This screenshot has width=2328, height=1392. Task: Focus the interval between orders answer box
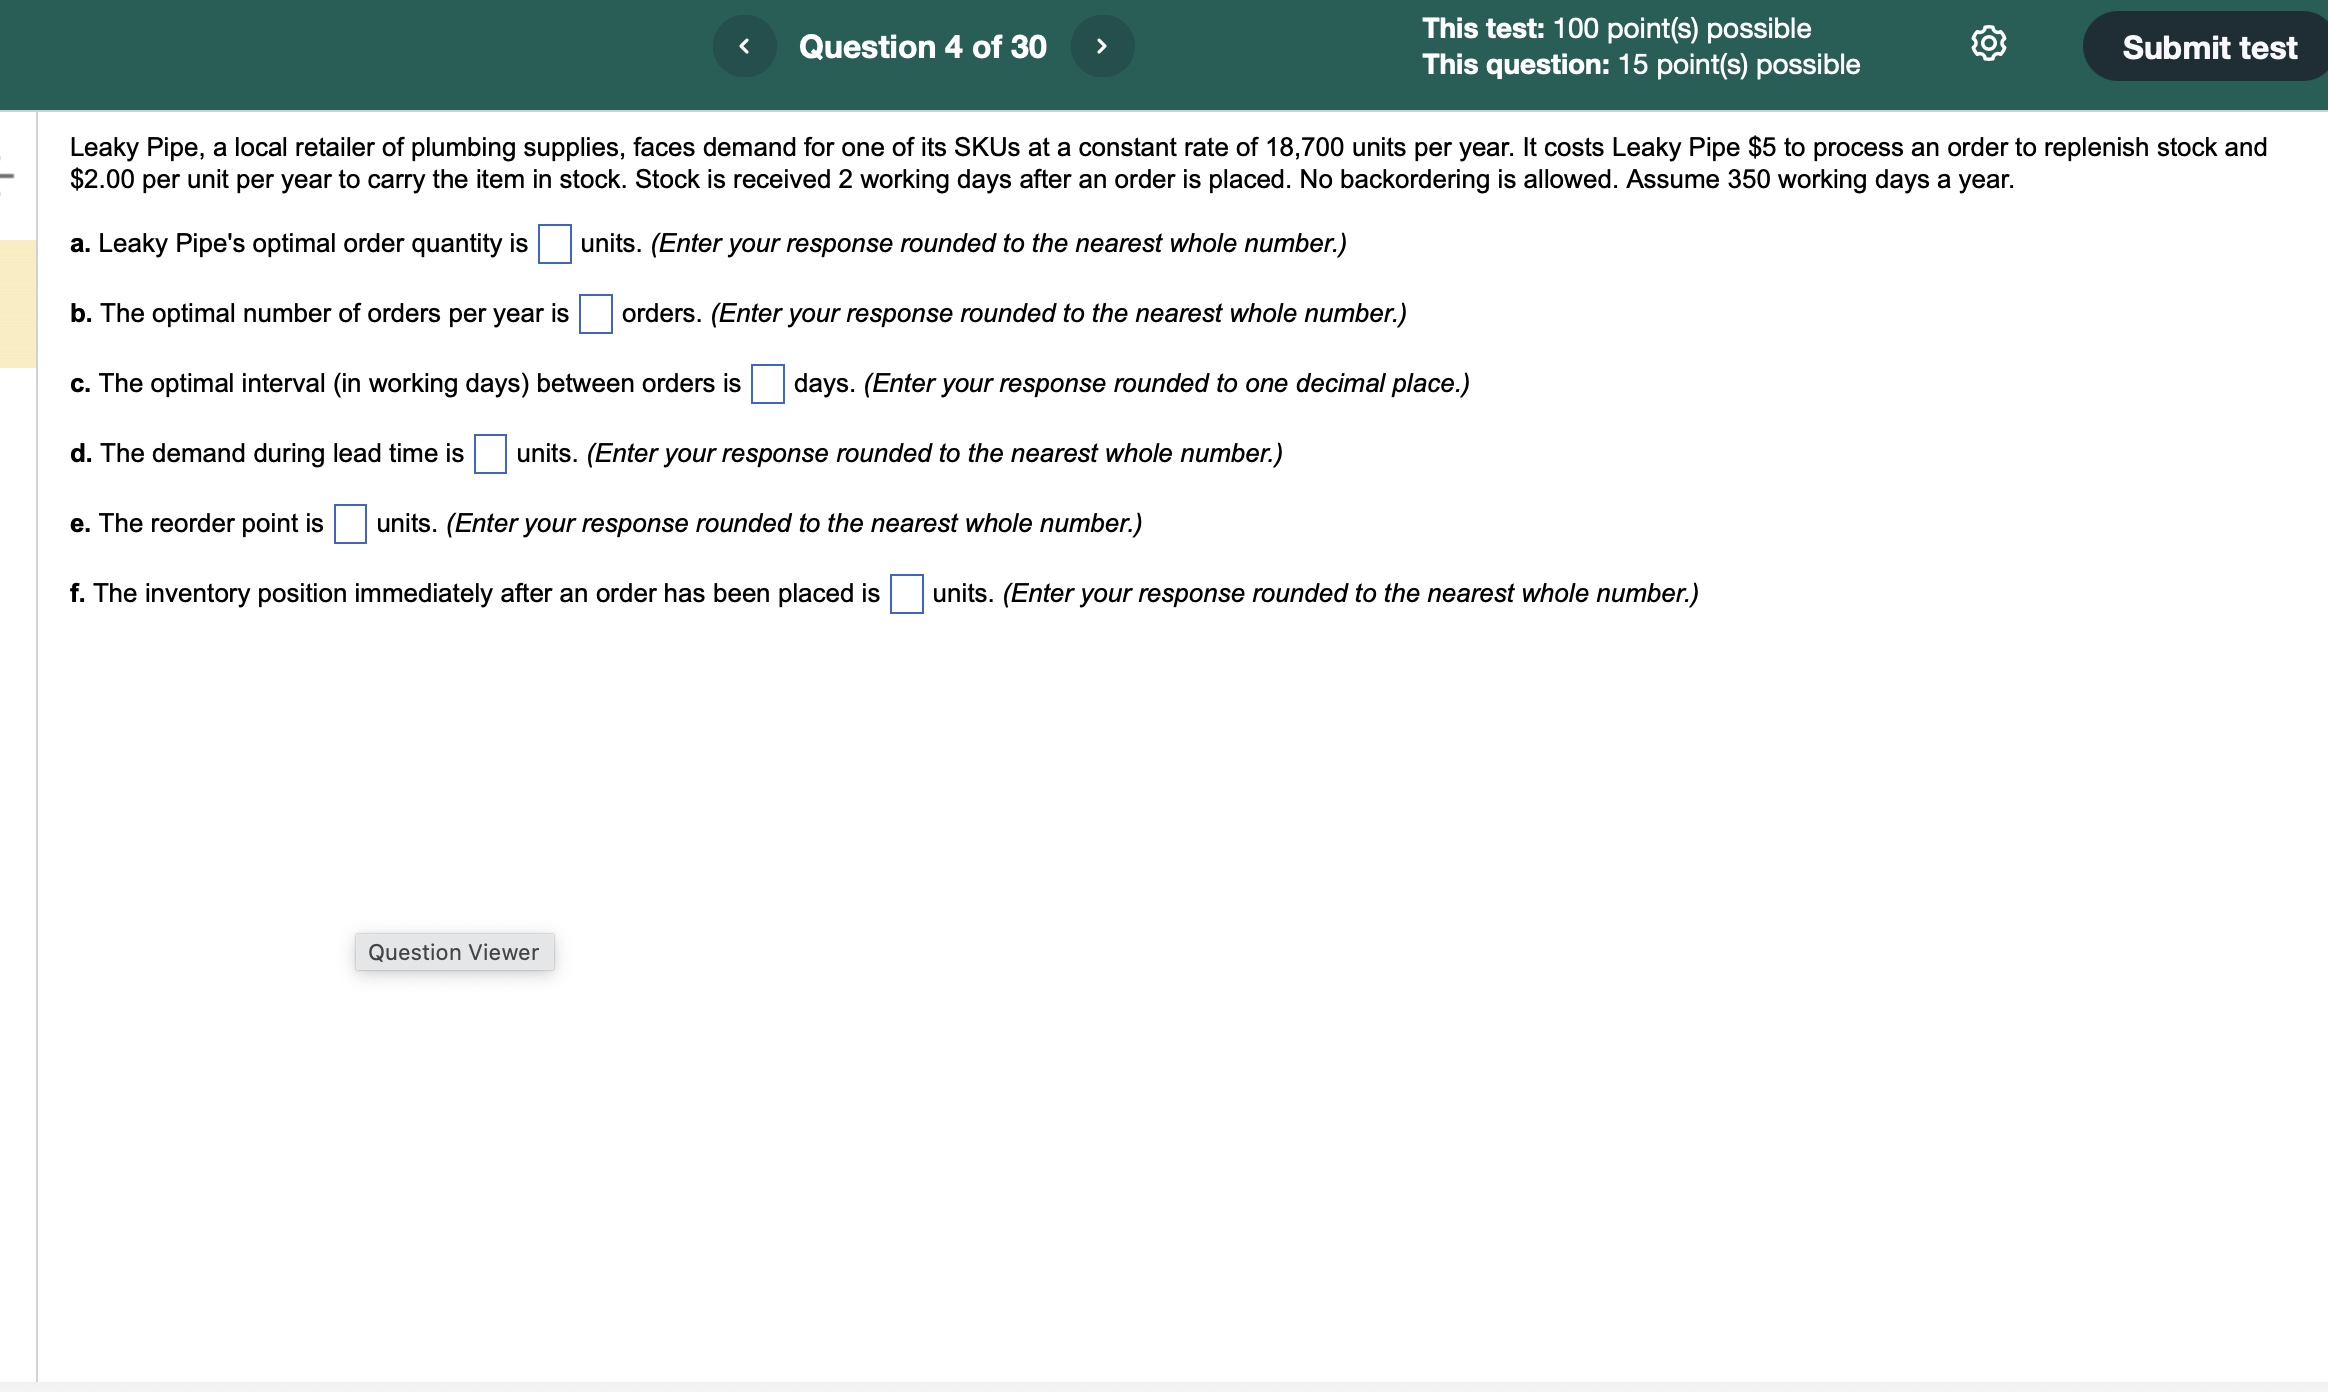pos(767,384)
